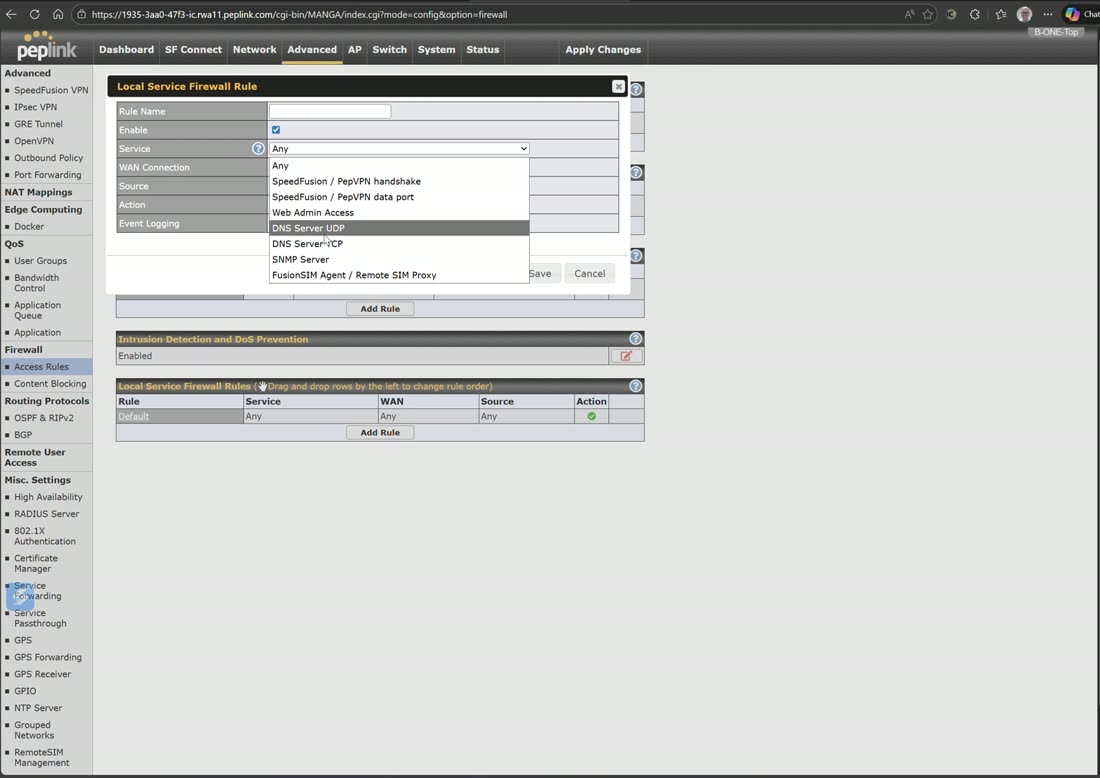Screen dimensions: 1100x778
Task: Collapse the Service dropdown
Action: (399, 149)
